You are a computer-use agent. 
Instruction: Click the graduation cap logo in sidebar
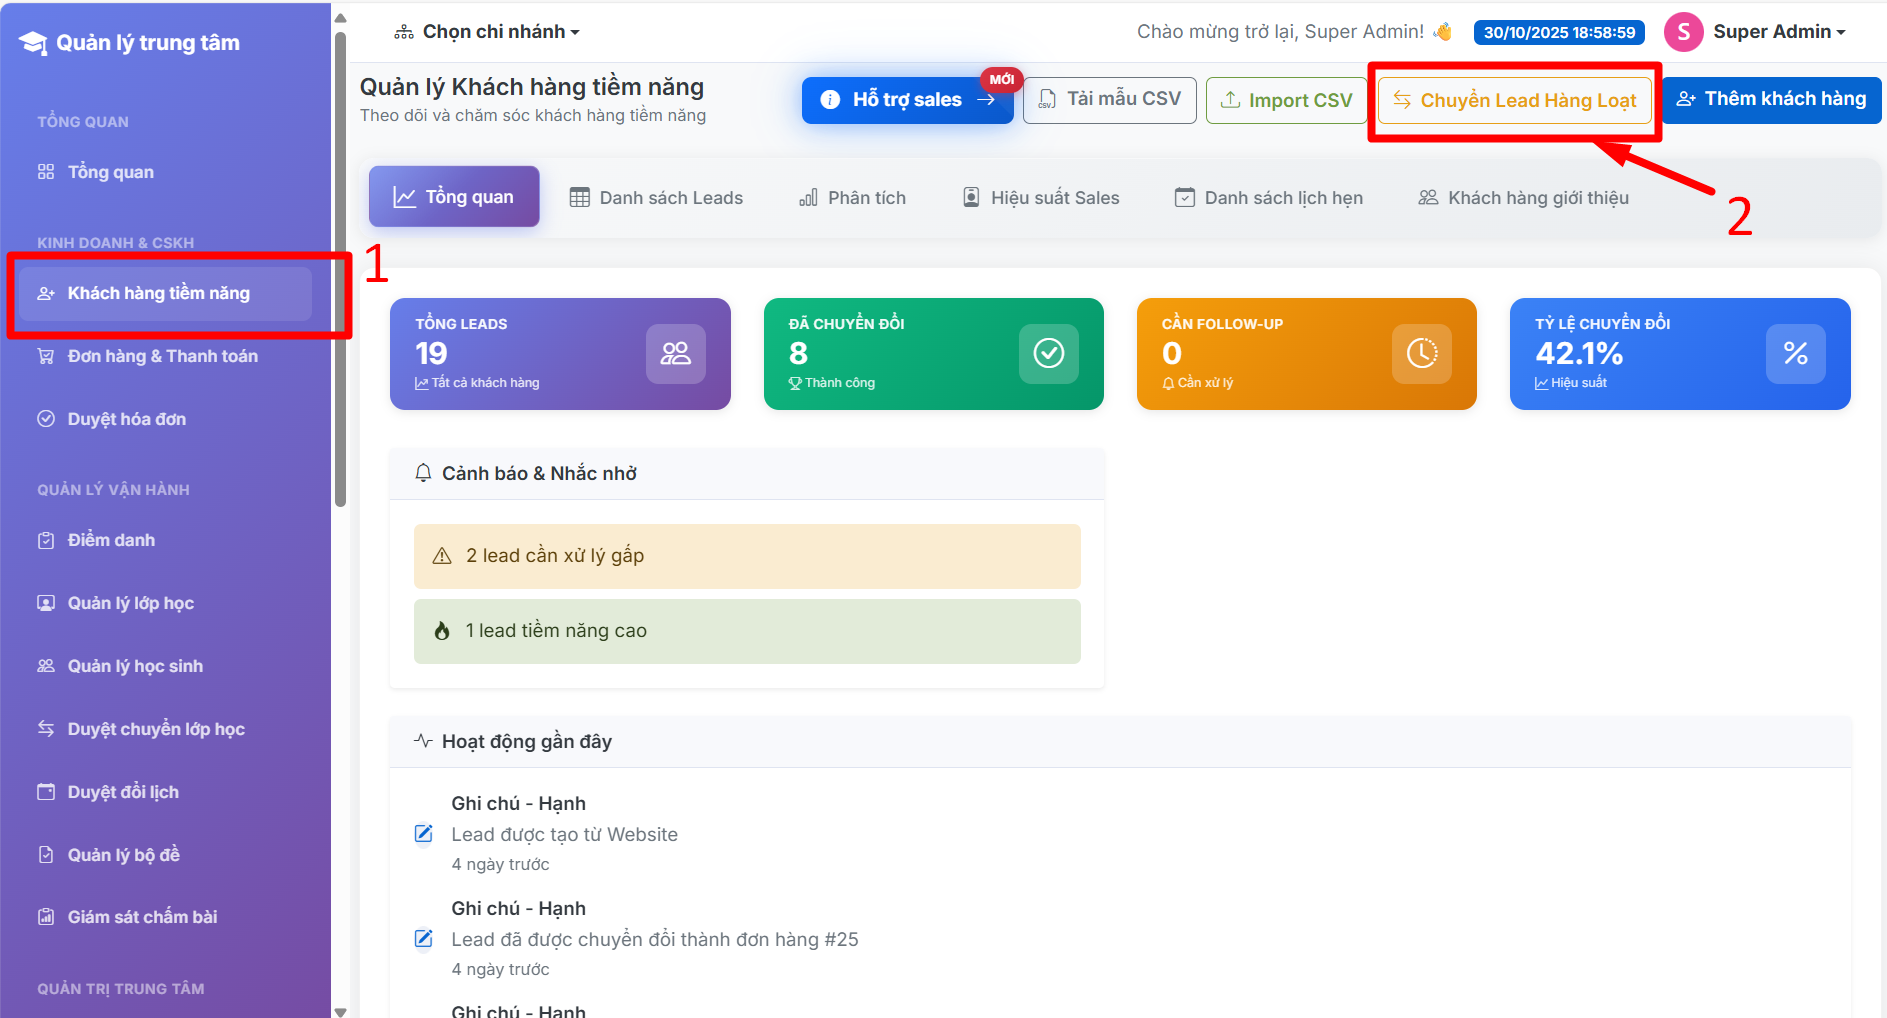[33, 43]
